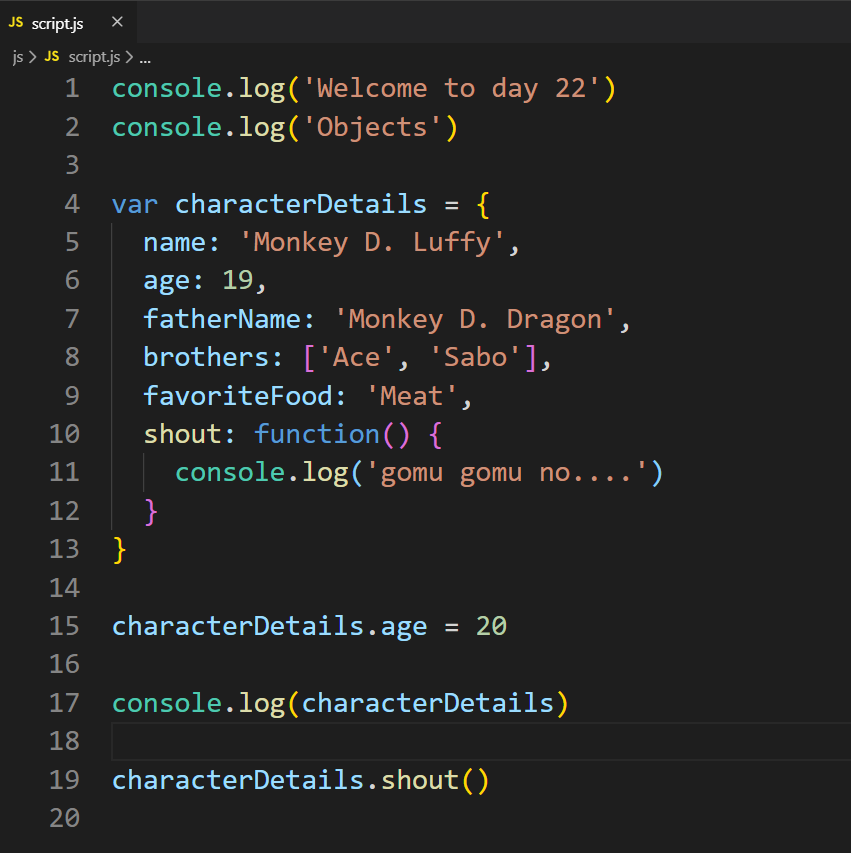Click line number 10 in gutter
This screenshot has height=853, width=851.
coord(65,434)
